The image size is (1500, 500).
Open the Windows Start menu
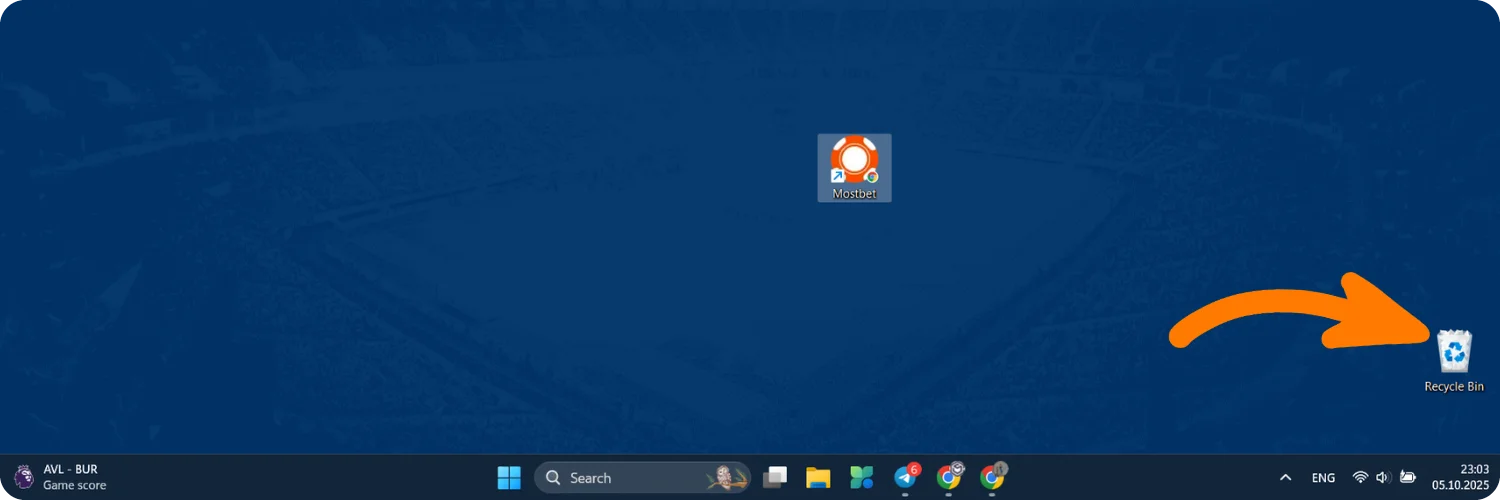[x=509, y=478]
